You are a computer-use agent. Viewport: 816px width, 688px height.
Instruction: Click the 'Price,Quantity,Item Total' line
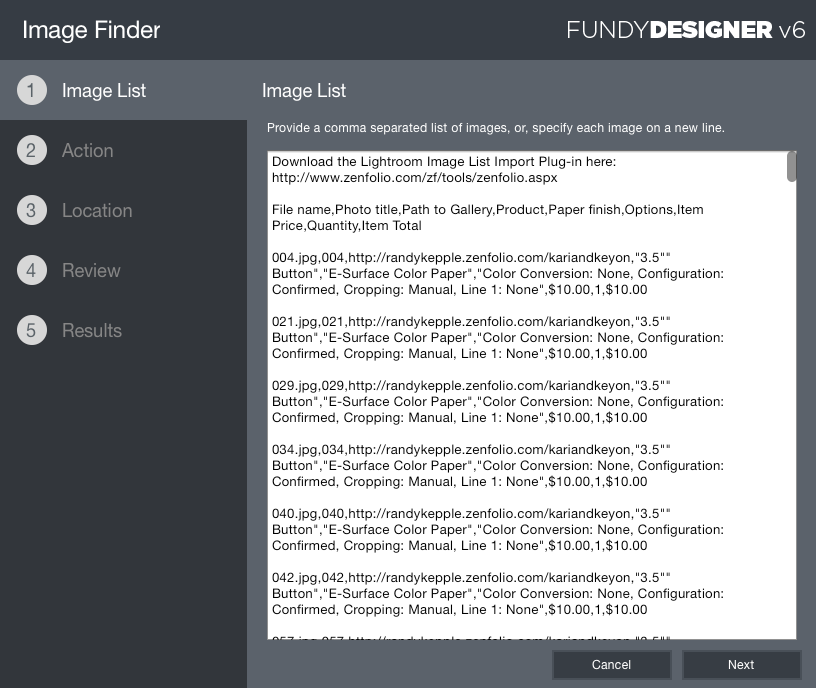coord(347,226)
